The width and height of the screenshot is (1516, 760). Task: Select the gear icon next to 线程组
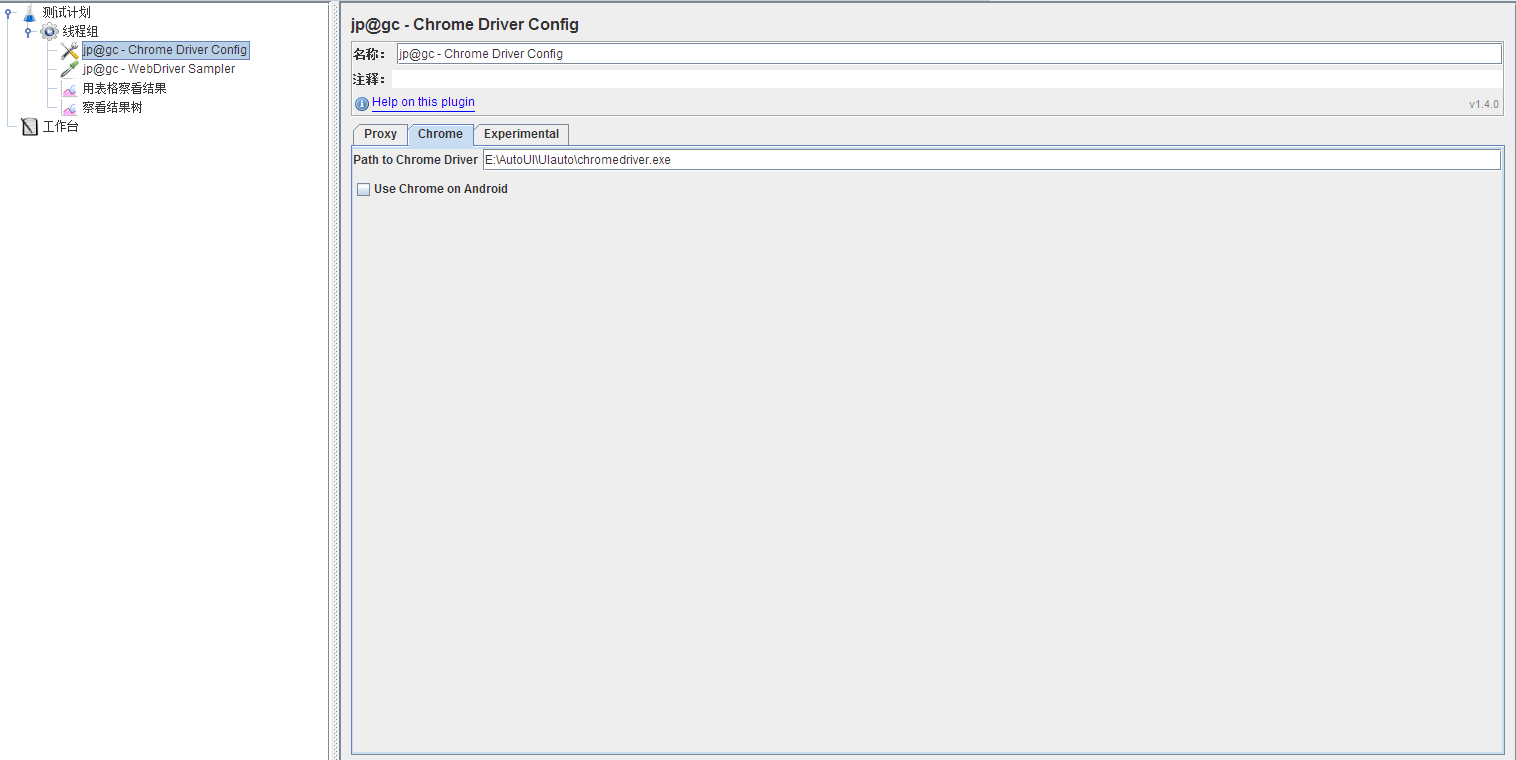48,30
